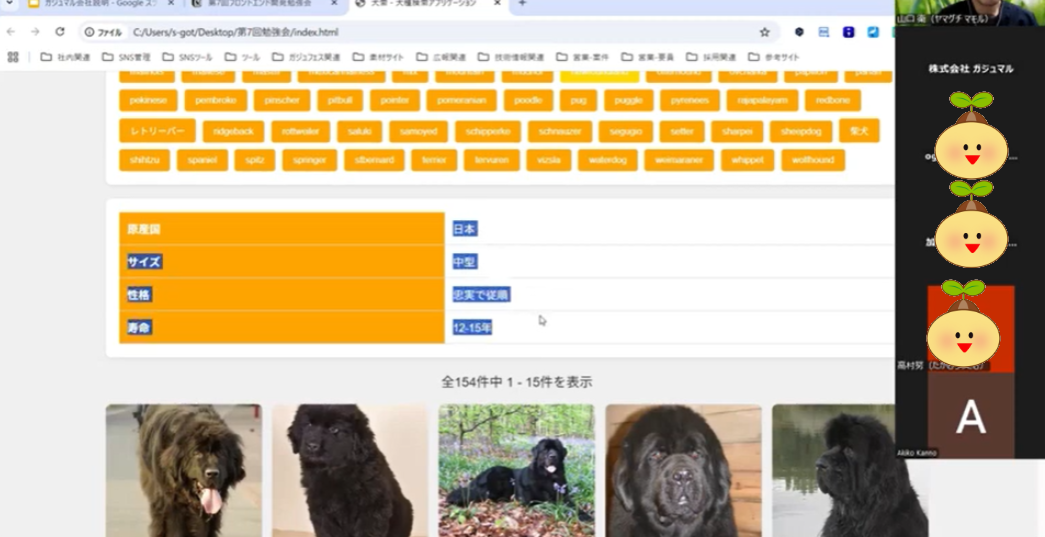This screenshot has width=1045, height=537.
Task: Select the shihtzu breed button
Action: click(145, 161)
